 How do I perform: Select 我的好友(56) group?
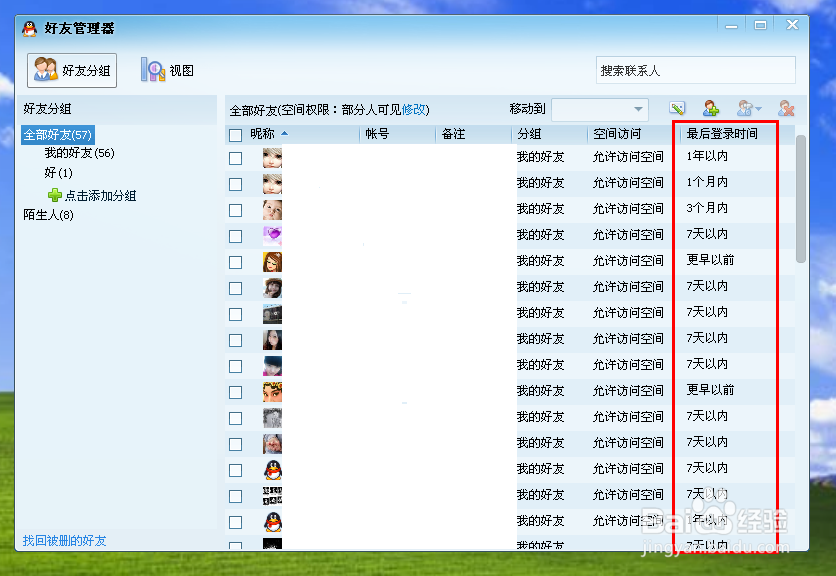[x=79, y=153]
